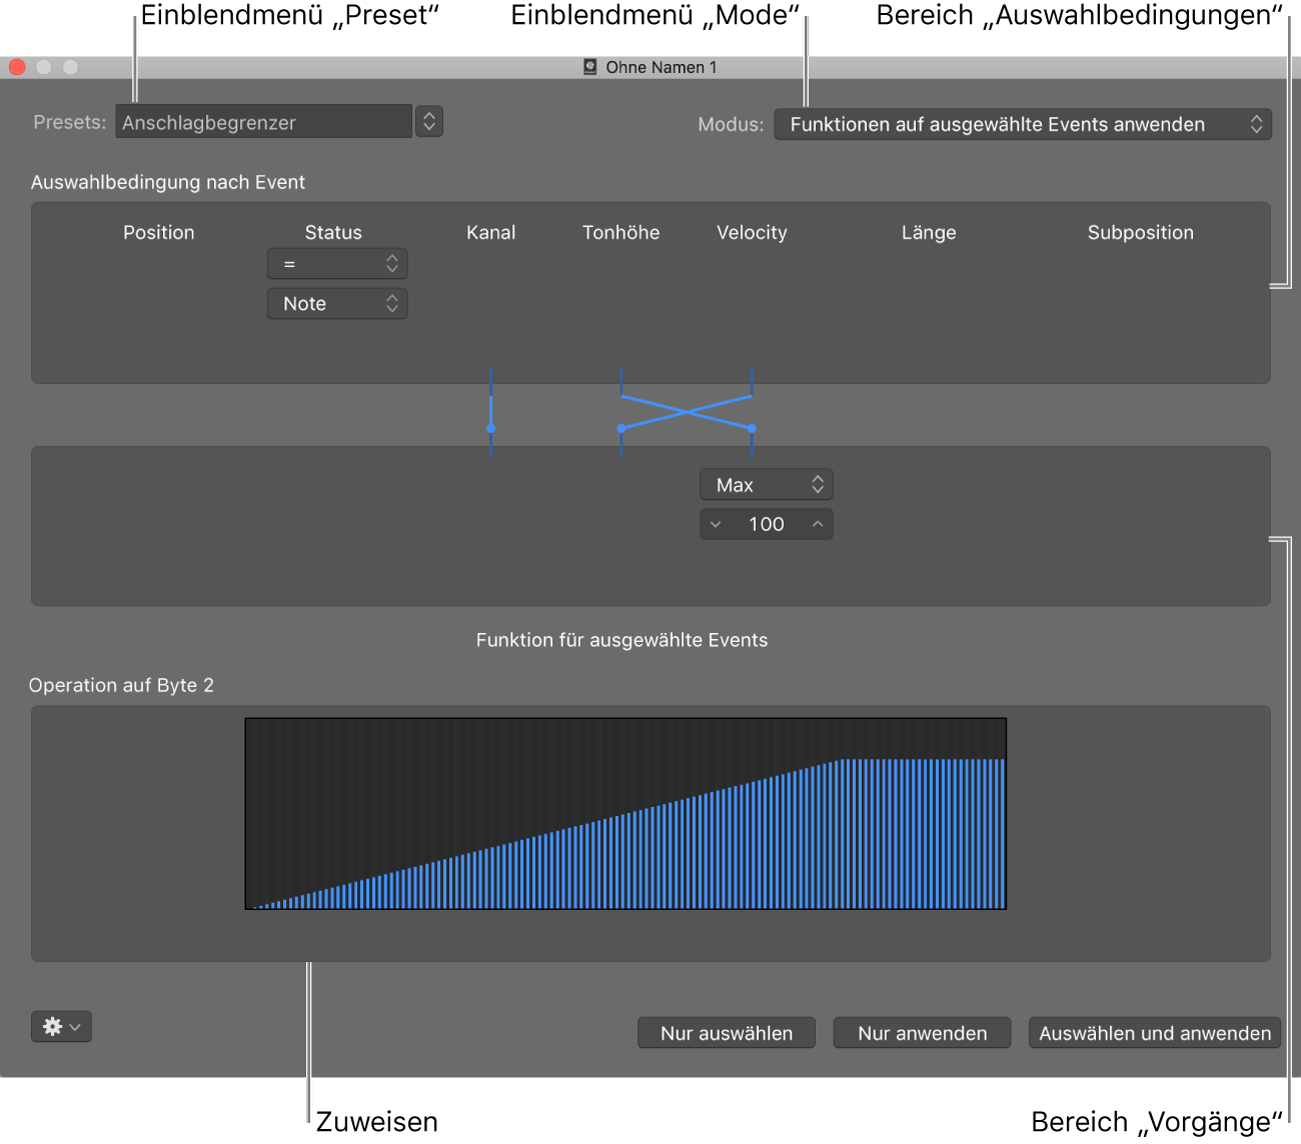Click the Nur auswählen button

click(726, 1033)
